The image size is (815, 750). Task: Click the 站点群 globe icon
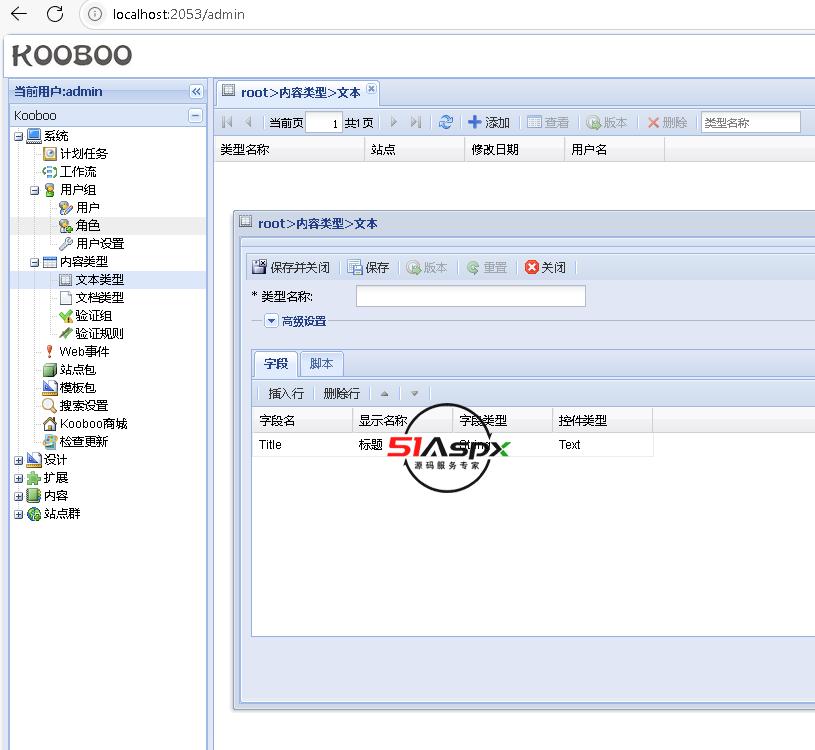coord(34,514)
